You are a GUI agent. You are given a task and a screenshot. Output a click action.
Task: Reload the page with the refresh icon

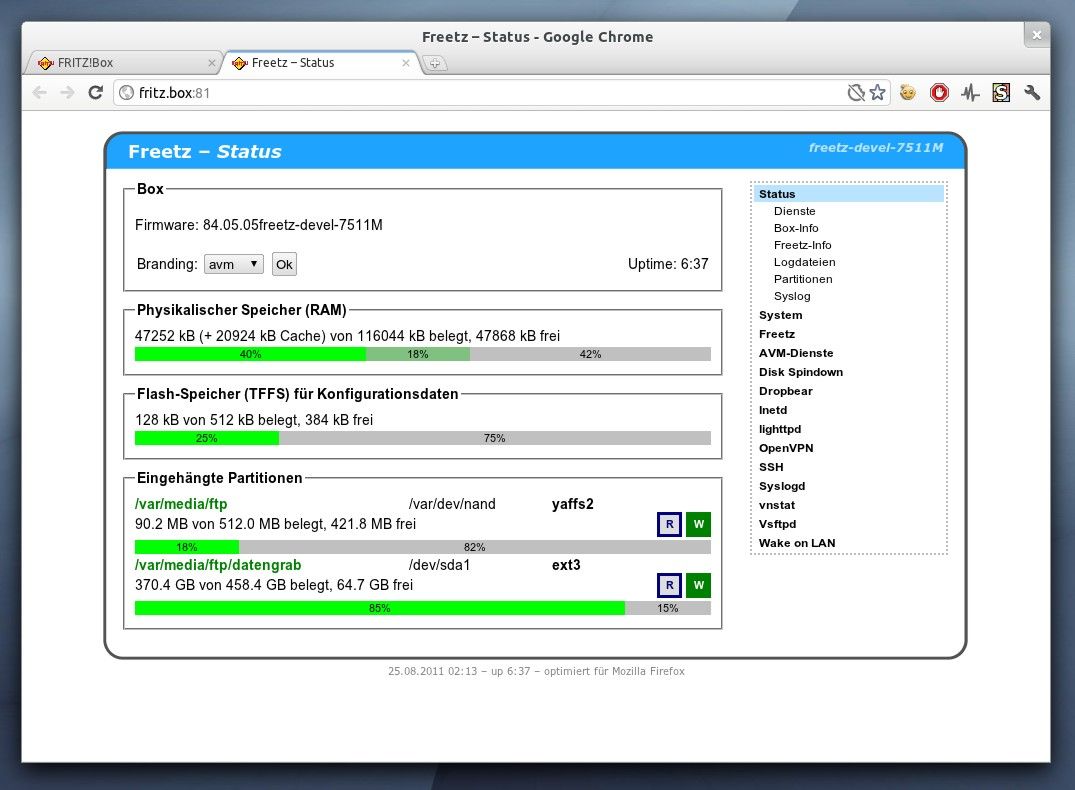(x=95, y=92)
